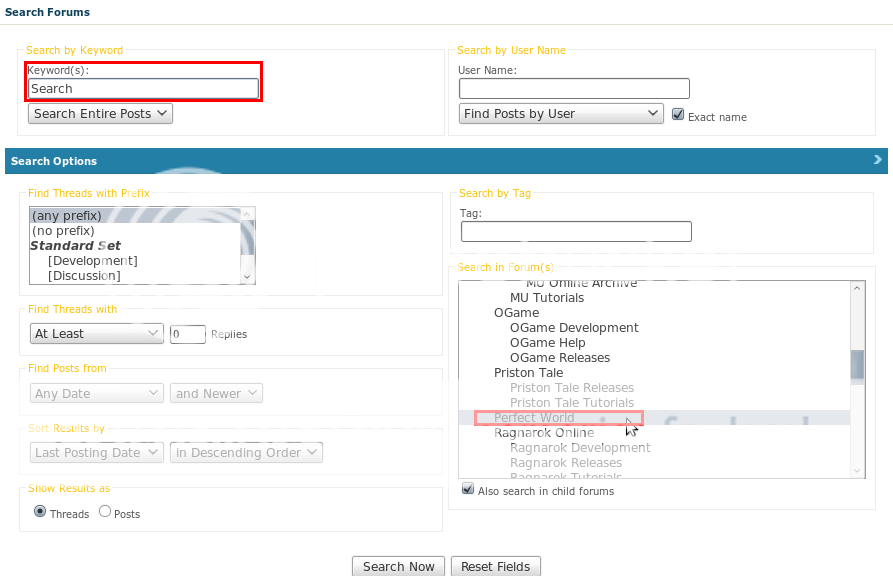Select [Development] in the prefix list
Image resolution: width=893 pixels, height=576 pixels.
92,261
